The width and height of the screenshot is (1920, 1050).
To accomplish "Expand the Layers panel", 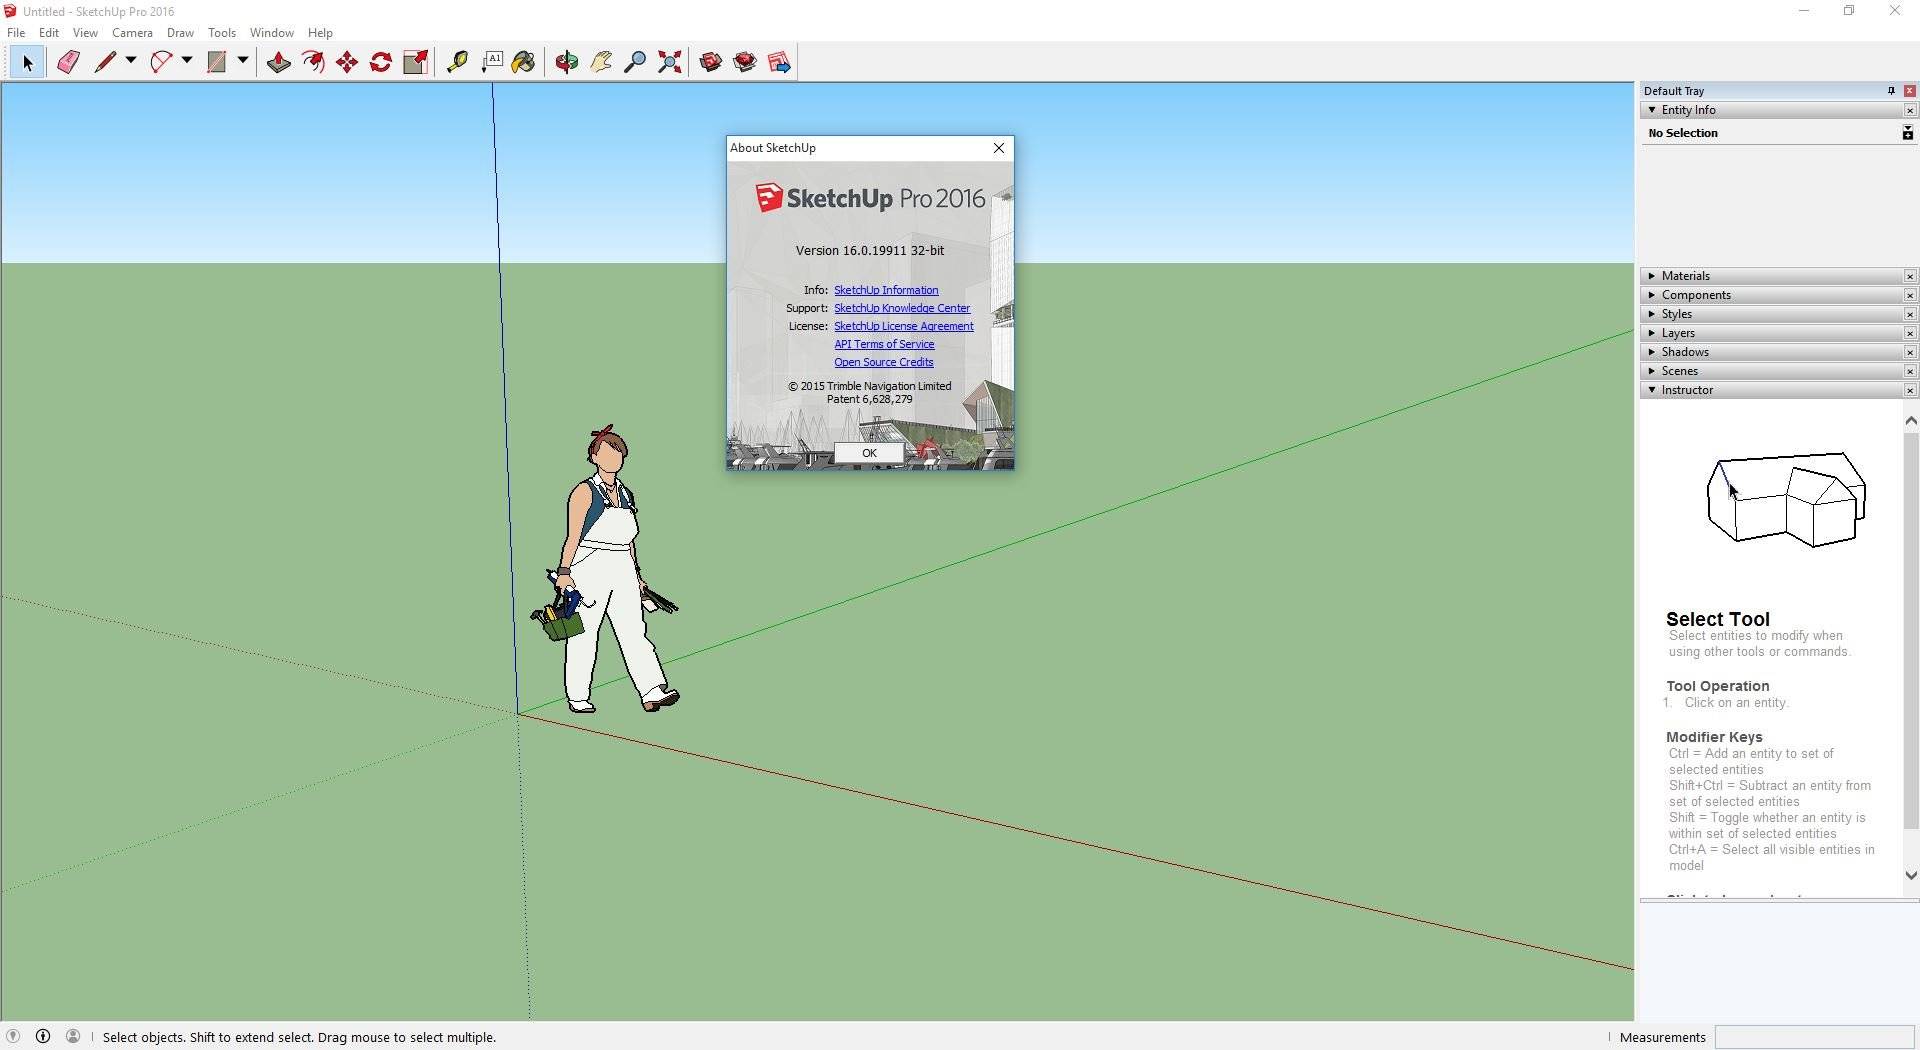I will click(1651, 333).
